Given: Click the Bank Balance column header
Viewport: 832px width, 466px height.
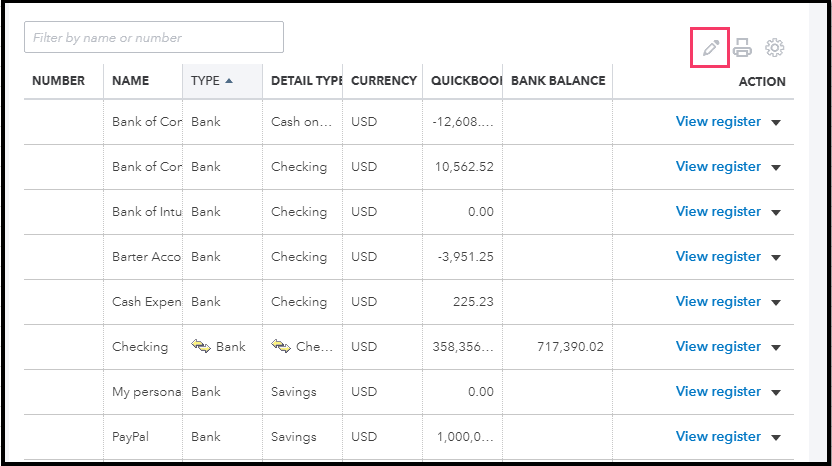Looking at the screenshot, I should pos(558,81).
